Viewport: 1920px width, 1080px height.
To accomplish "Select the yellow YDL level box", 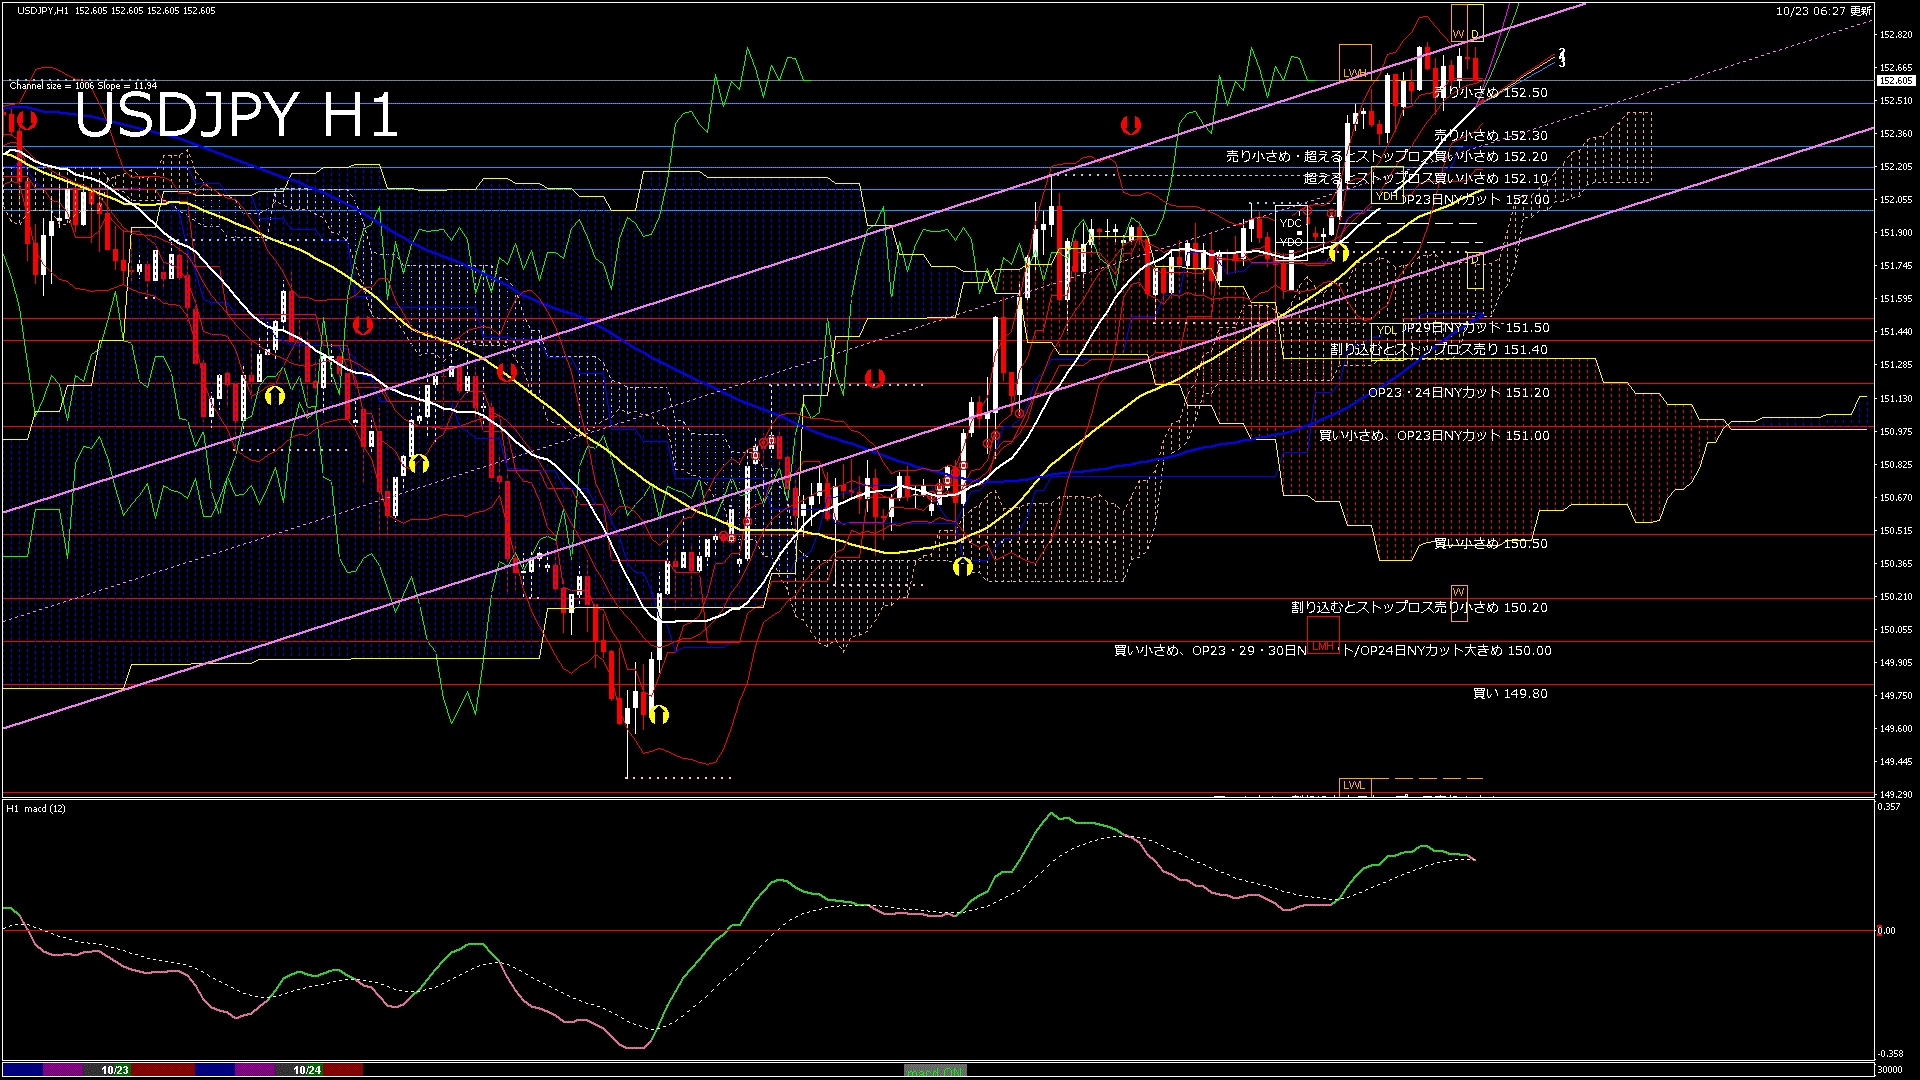I will point(1386,330).
